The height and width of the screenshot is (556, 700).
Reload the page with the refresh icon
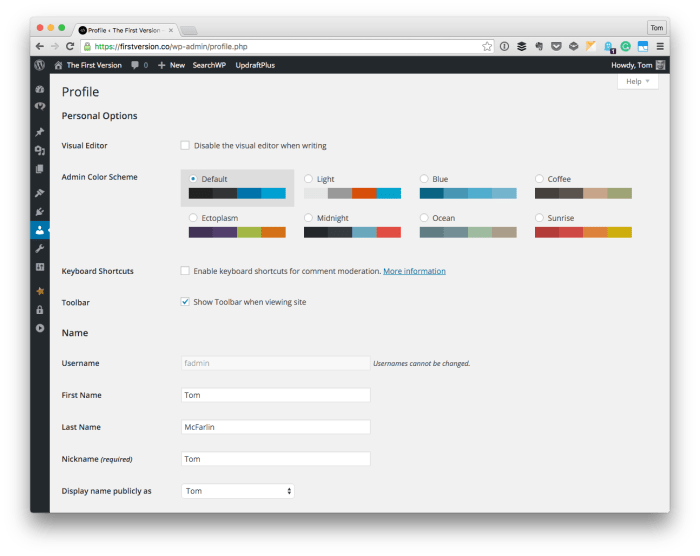click(x=70, y=46)
